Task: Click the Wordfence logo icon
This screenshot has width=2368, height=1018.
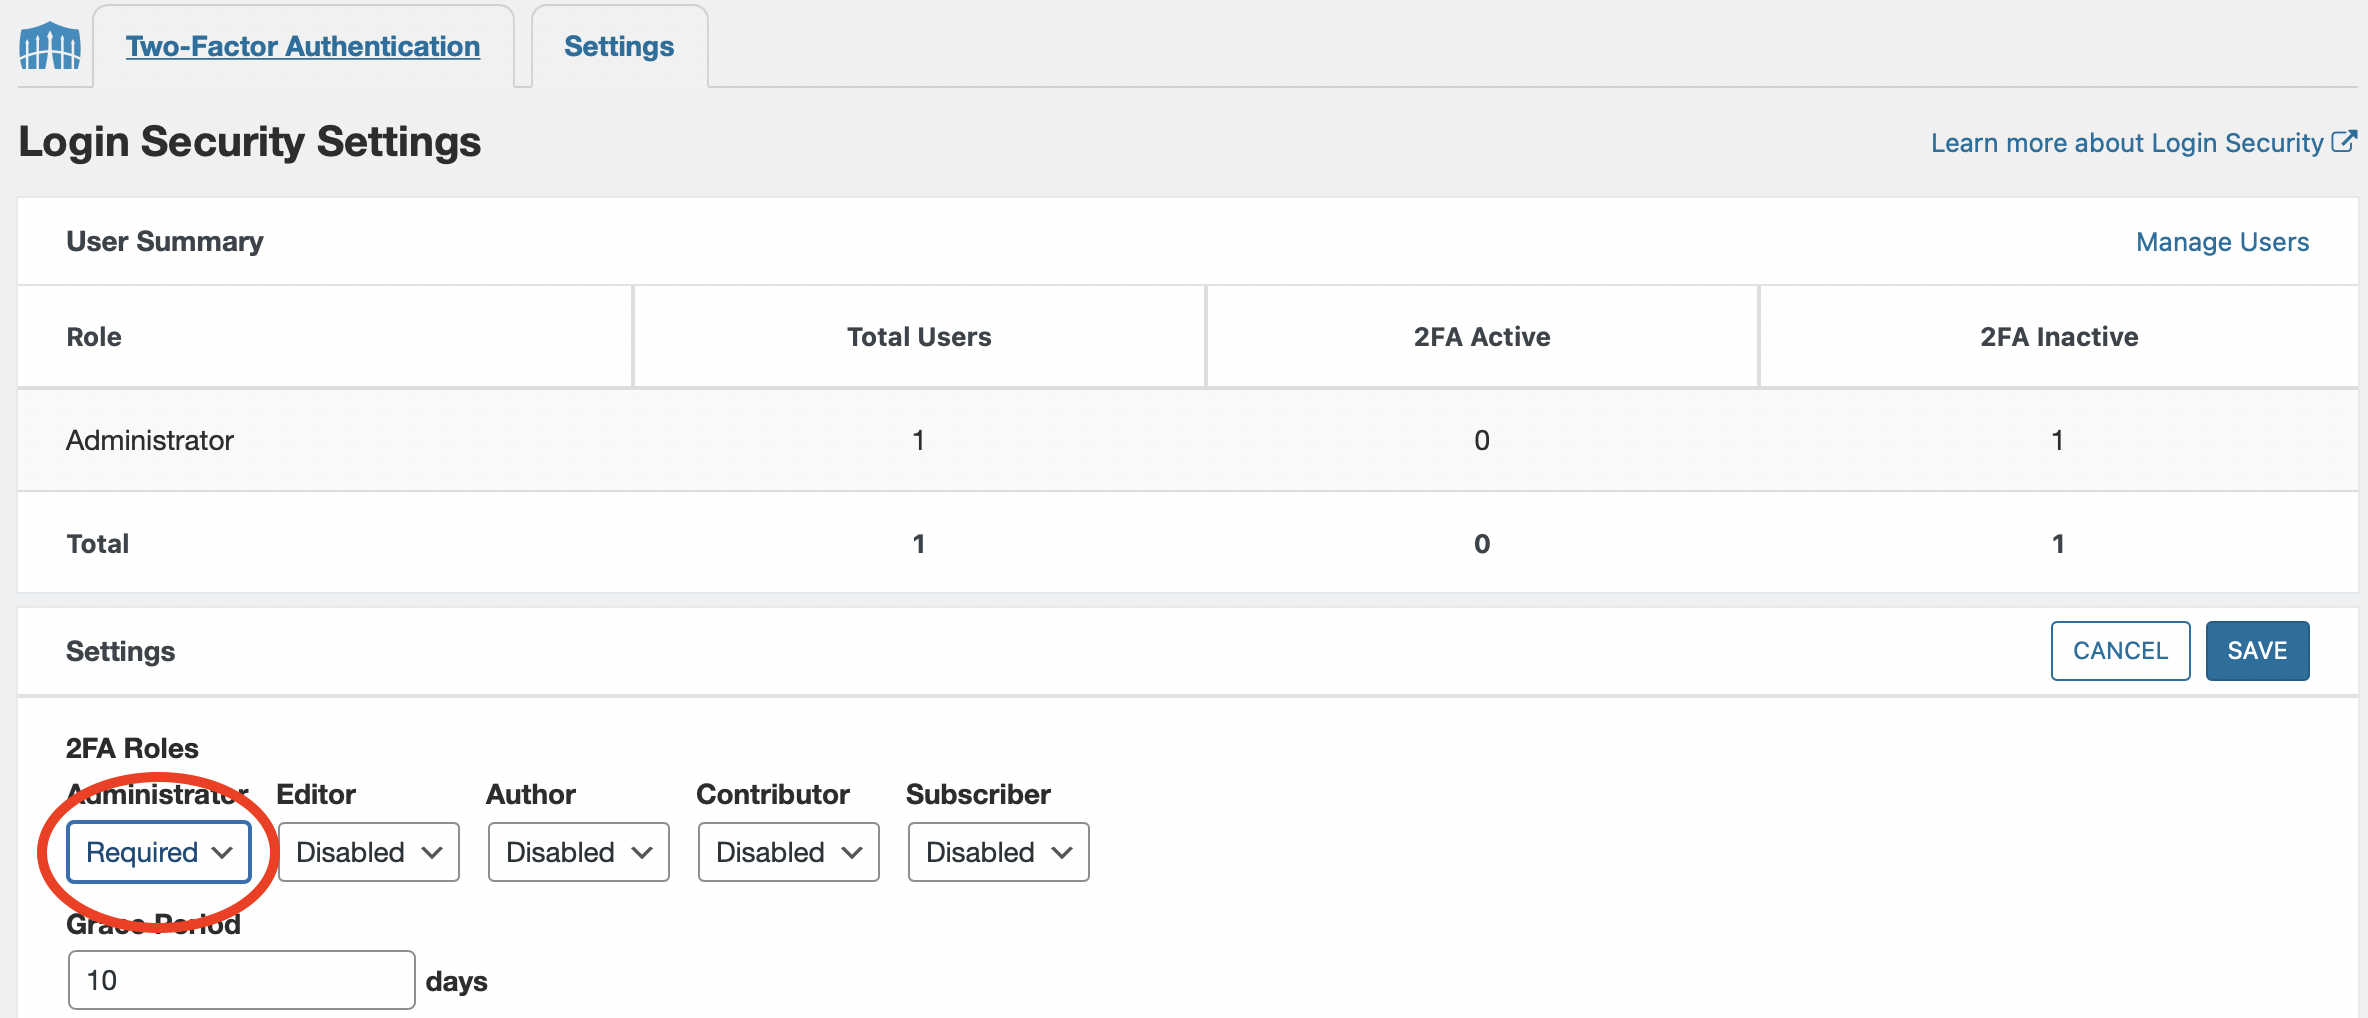Action: click(50, 46)
